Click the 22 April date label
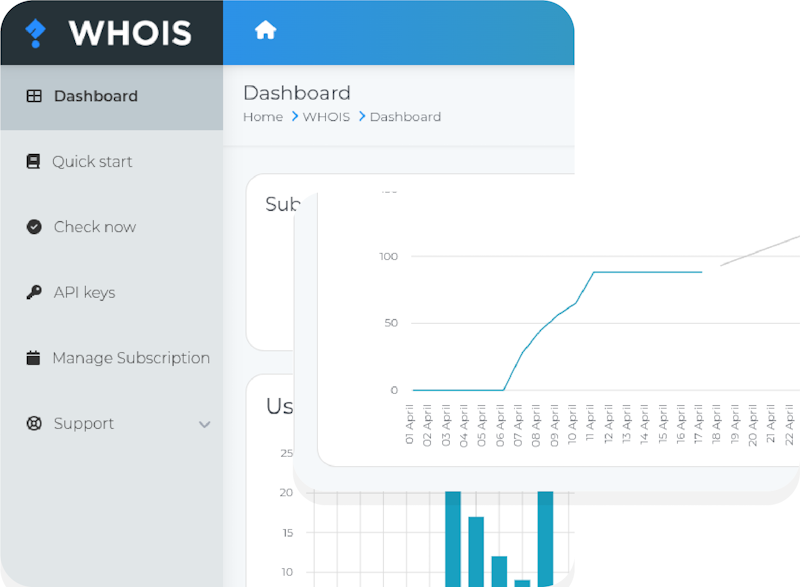Screen dimensions: 800x587 pyautogui.click(x=789, y=425)
